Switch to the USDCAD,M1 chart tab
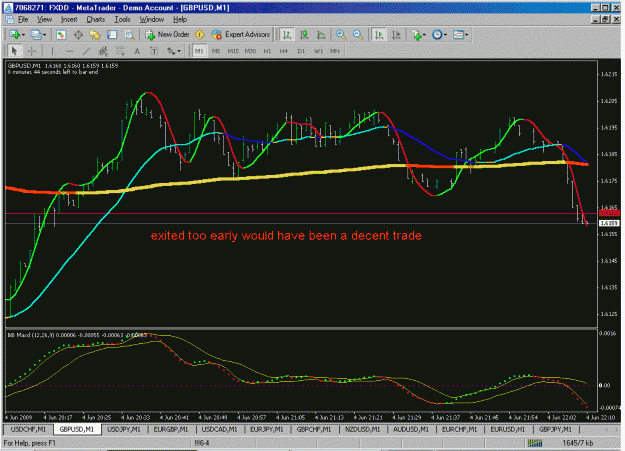This screenshot has width=625, height=451. (219, 429)
